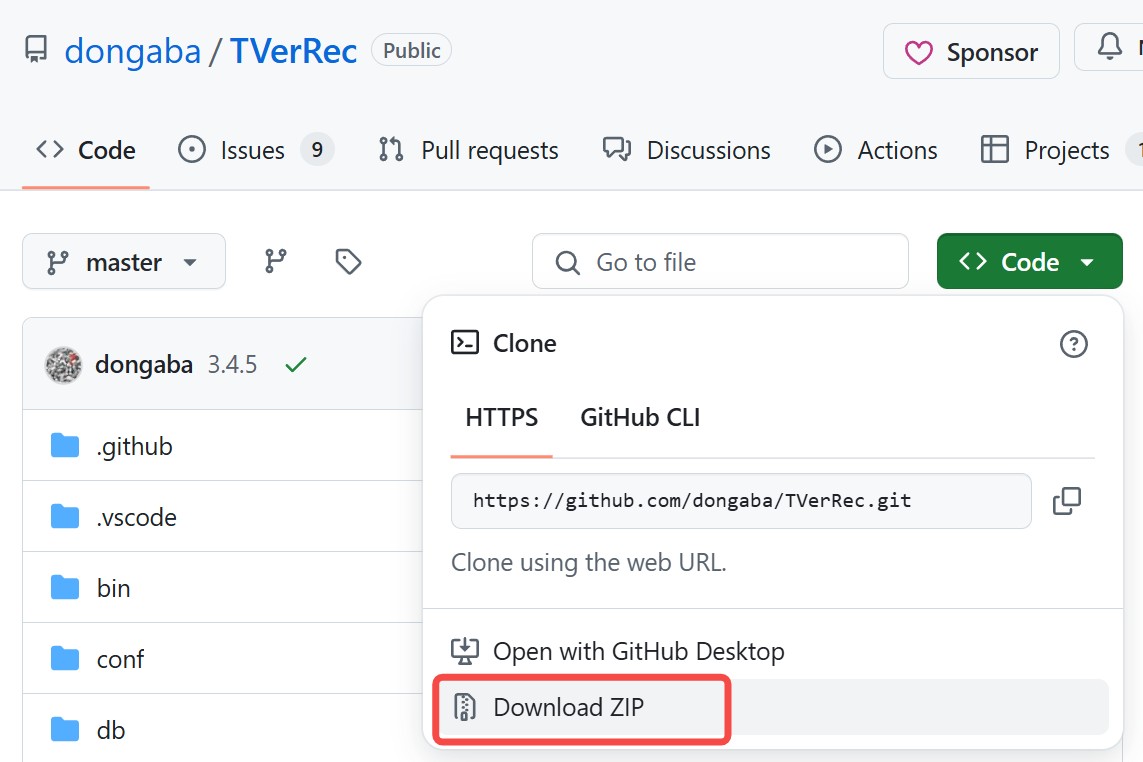Viewport: 1143px width, 762px height.
Task: Click the folder icon beside conf
Action: point(65,658)
